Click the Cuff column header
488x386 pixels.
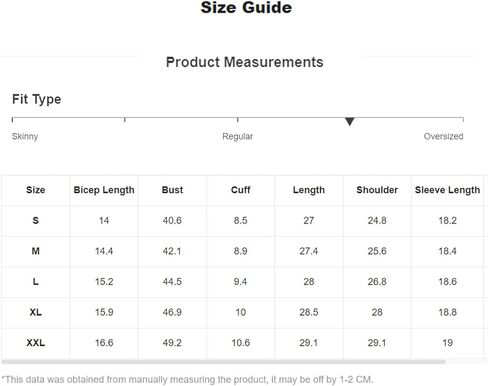pyautogui.click(x=241, y=190)
